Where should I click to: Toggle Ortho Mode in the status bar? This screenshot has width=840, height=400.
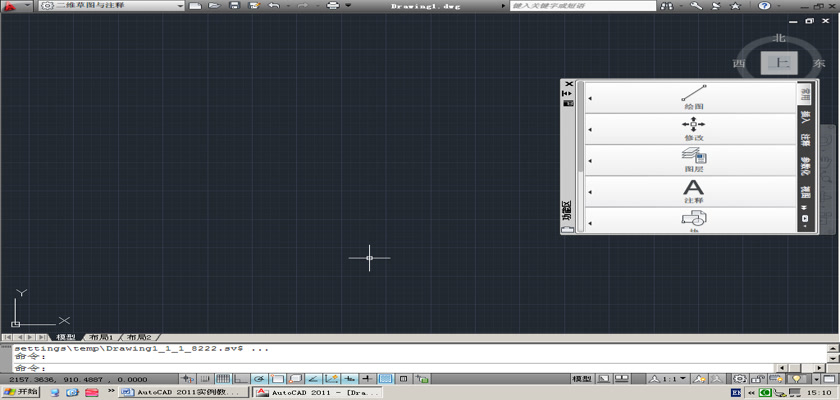(x=241, y=379)
